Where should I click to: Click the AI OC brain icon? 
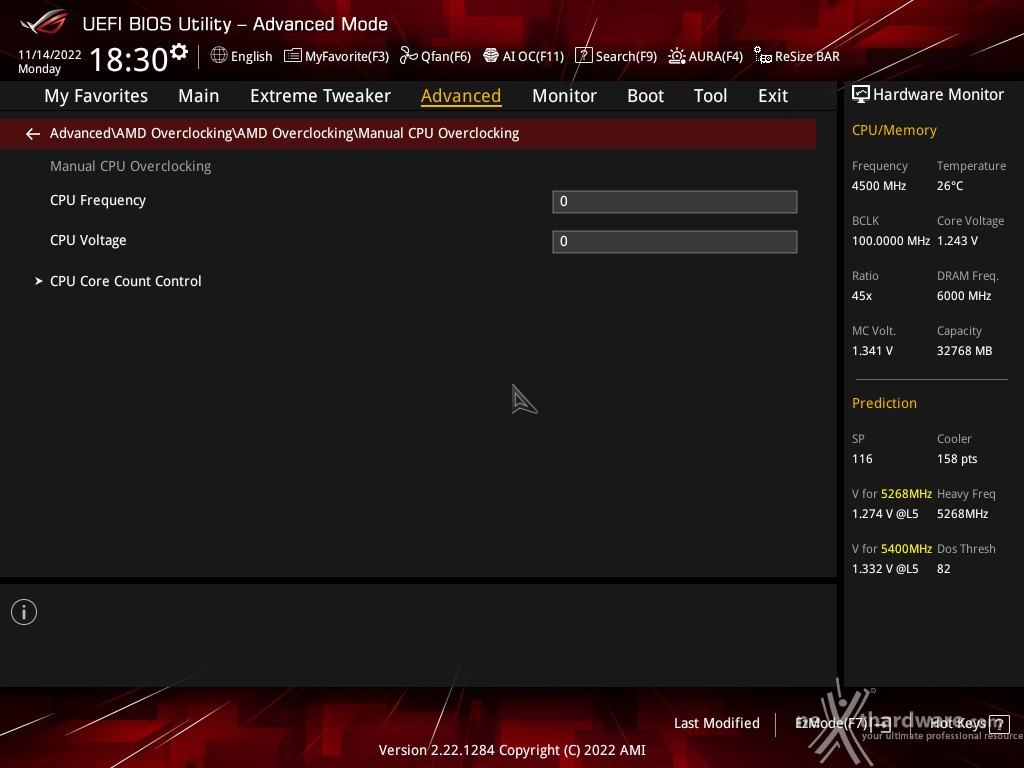[491, 56]
